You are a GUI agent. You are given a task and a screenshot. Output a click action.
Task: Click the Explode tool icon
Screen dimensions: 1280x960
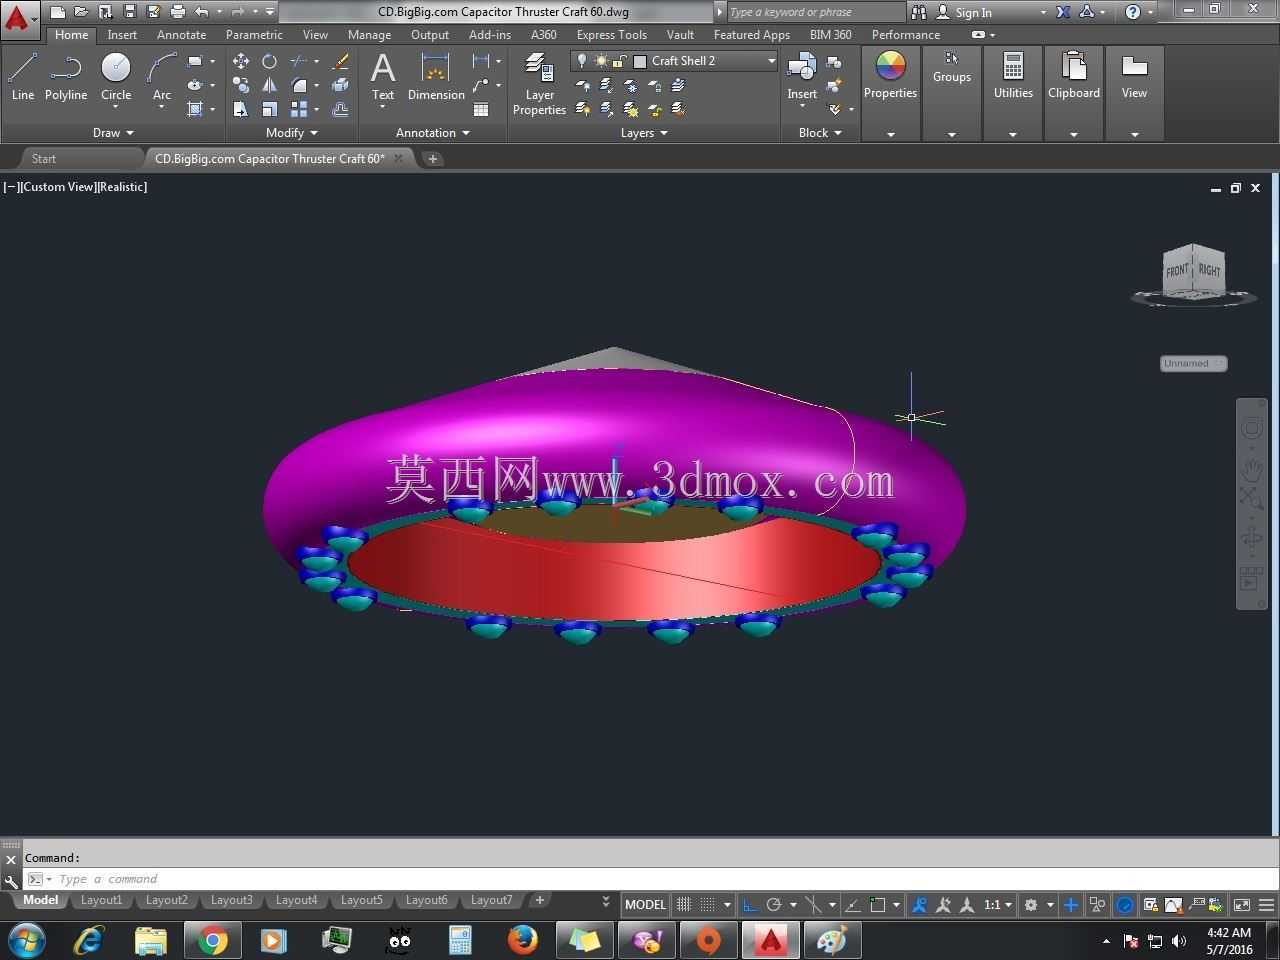341,85
